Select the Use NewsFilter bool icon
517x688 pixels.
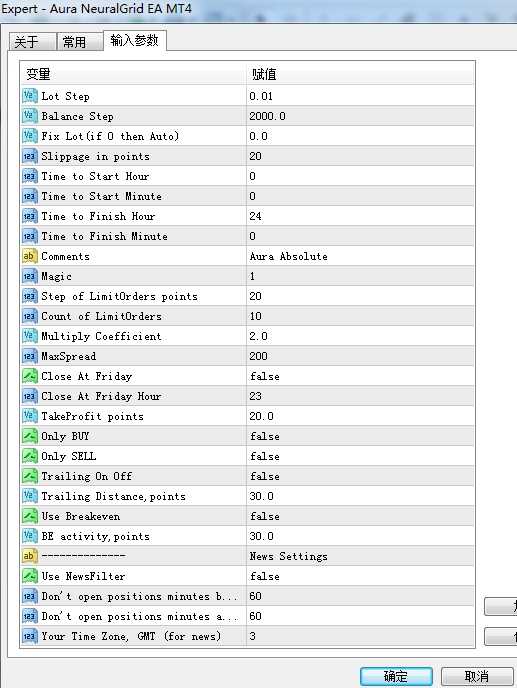[x=29, y=576]
